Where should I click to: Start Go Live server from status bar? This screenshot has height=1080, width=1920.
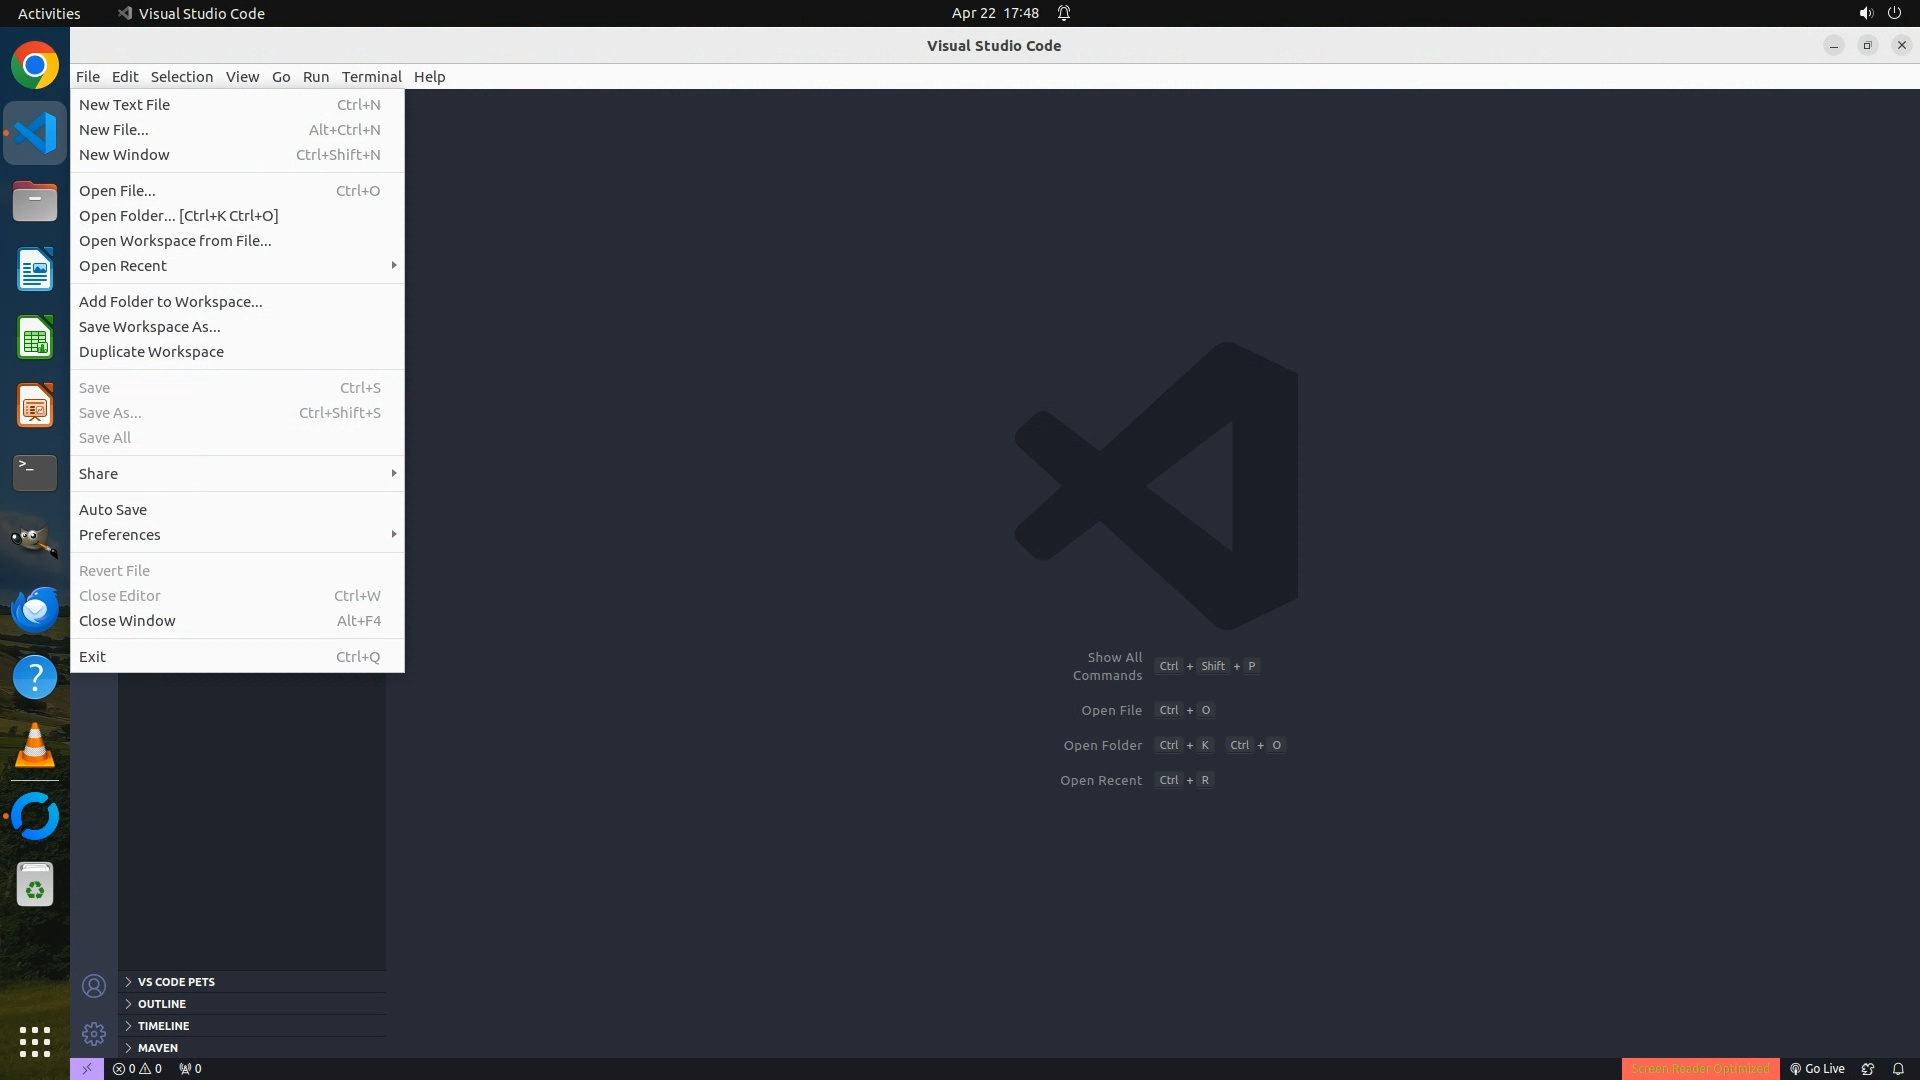[1817, 1068]
